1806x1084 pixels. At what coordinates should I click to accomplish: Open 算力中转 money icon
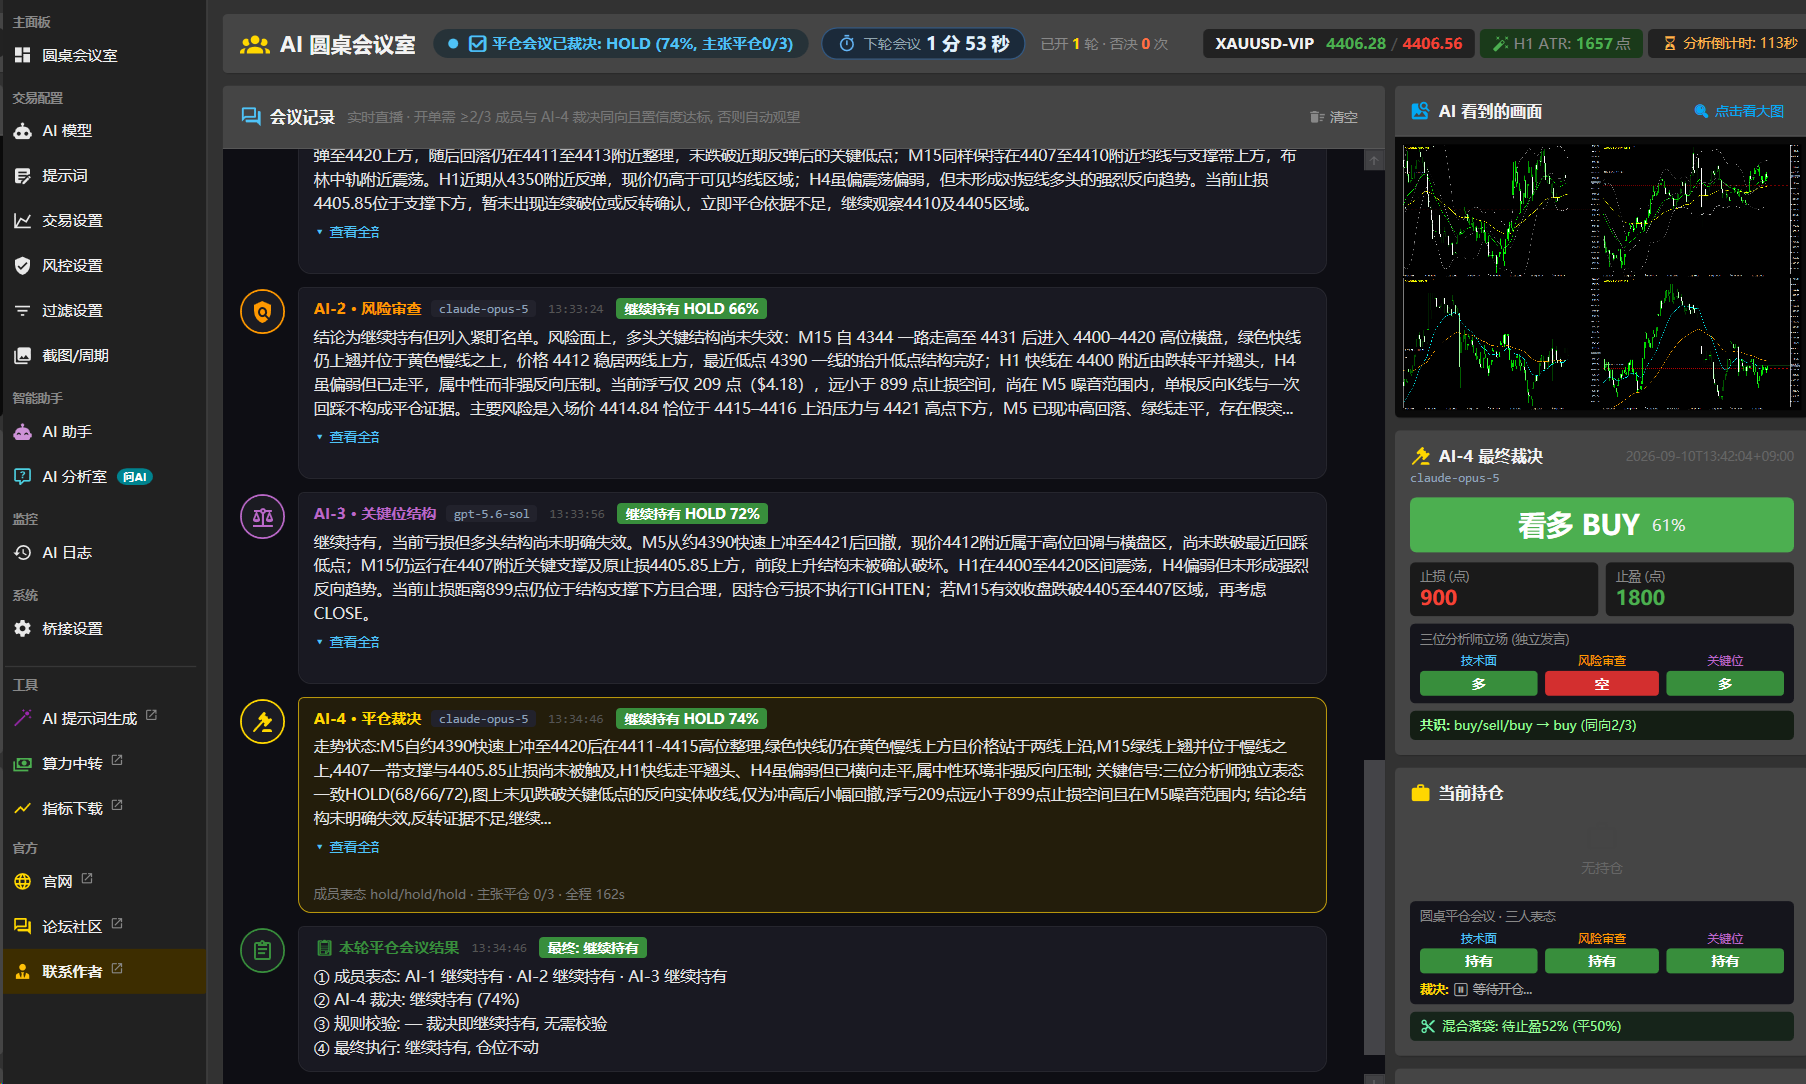[23, 763]
